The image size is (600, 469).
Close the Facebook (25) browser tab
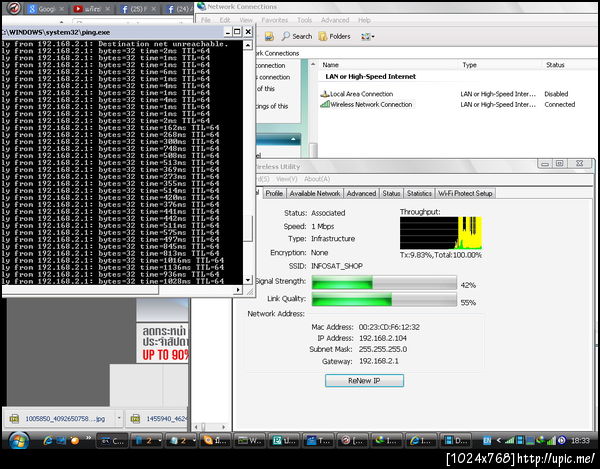(x=153, y=8)
